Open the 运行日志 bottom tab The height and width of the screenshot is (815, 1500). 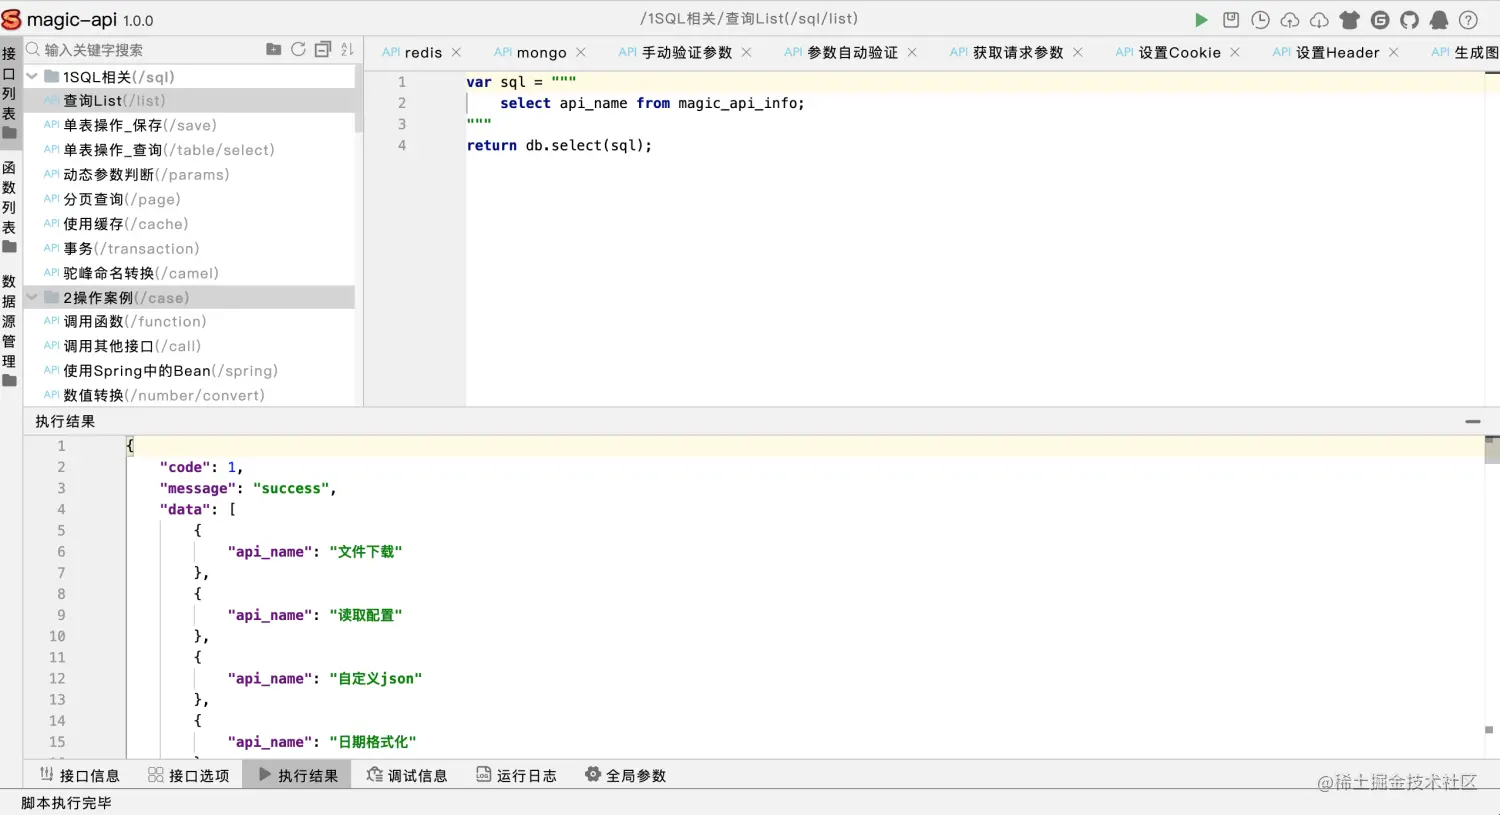tap(515, 775)
